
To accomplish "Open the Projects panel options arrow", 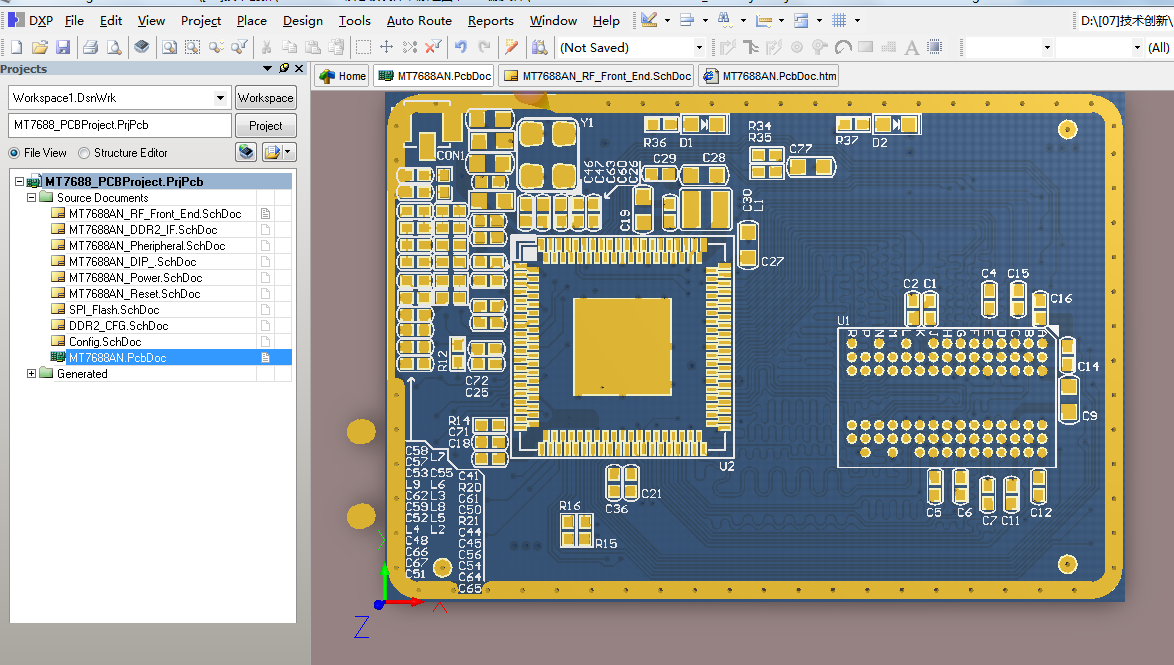I will [267, 68].
